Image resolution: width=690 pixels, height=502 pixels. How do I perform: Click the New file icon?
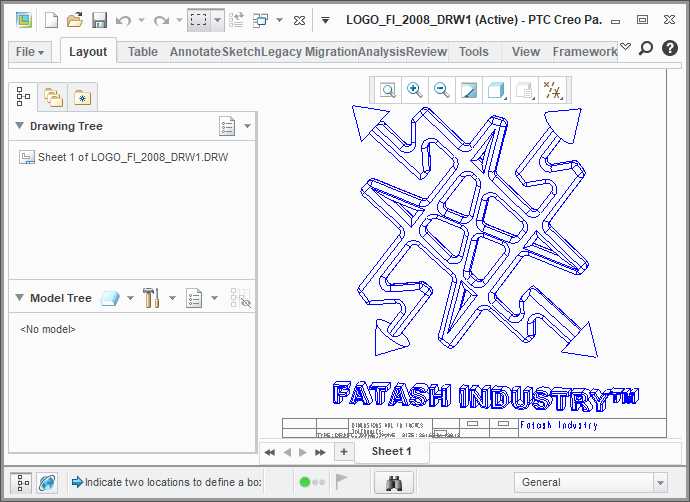coord(51,20)
